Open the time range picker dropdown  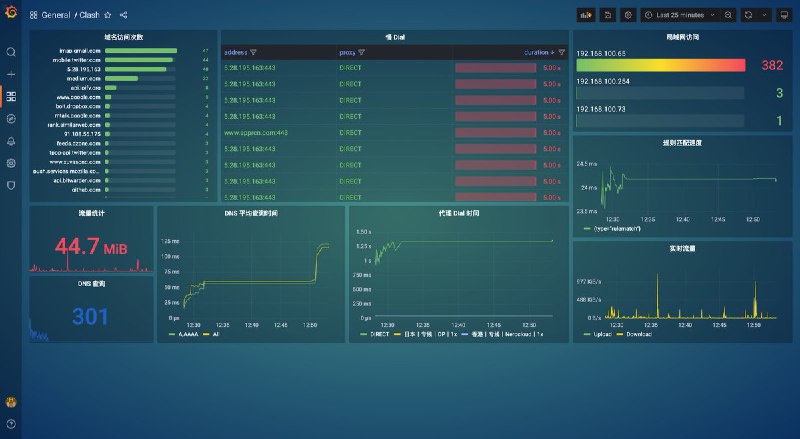click(678, 15)
